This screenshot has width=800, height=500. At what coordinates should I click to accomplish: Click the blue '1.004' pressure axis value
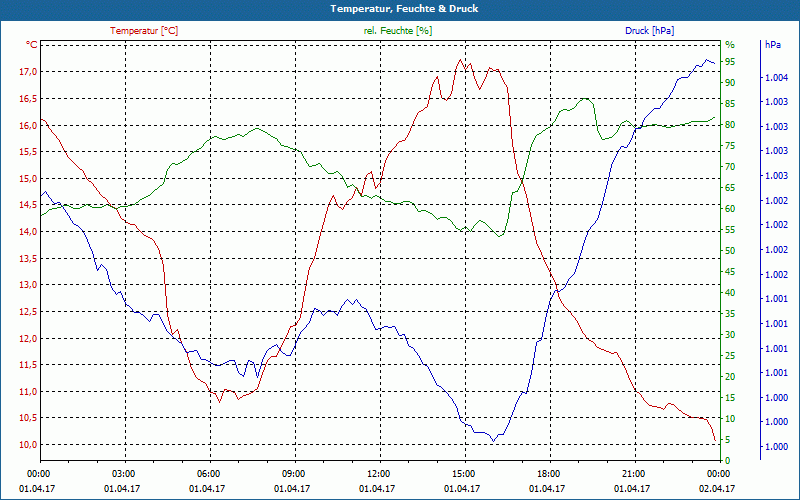pyautogui.click(x=776, y=78)
